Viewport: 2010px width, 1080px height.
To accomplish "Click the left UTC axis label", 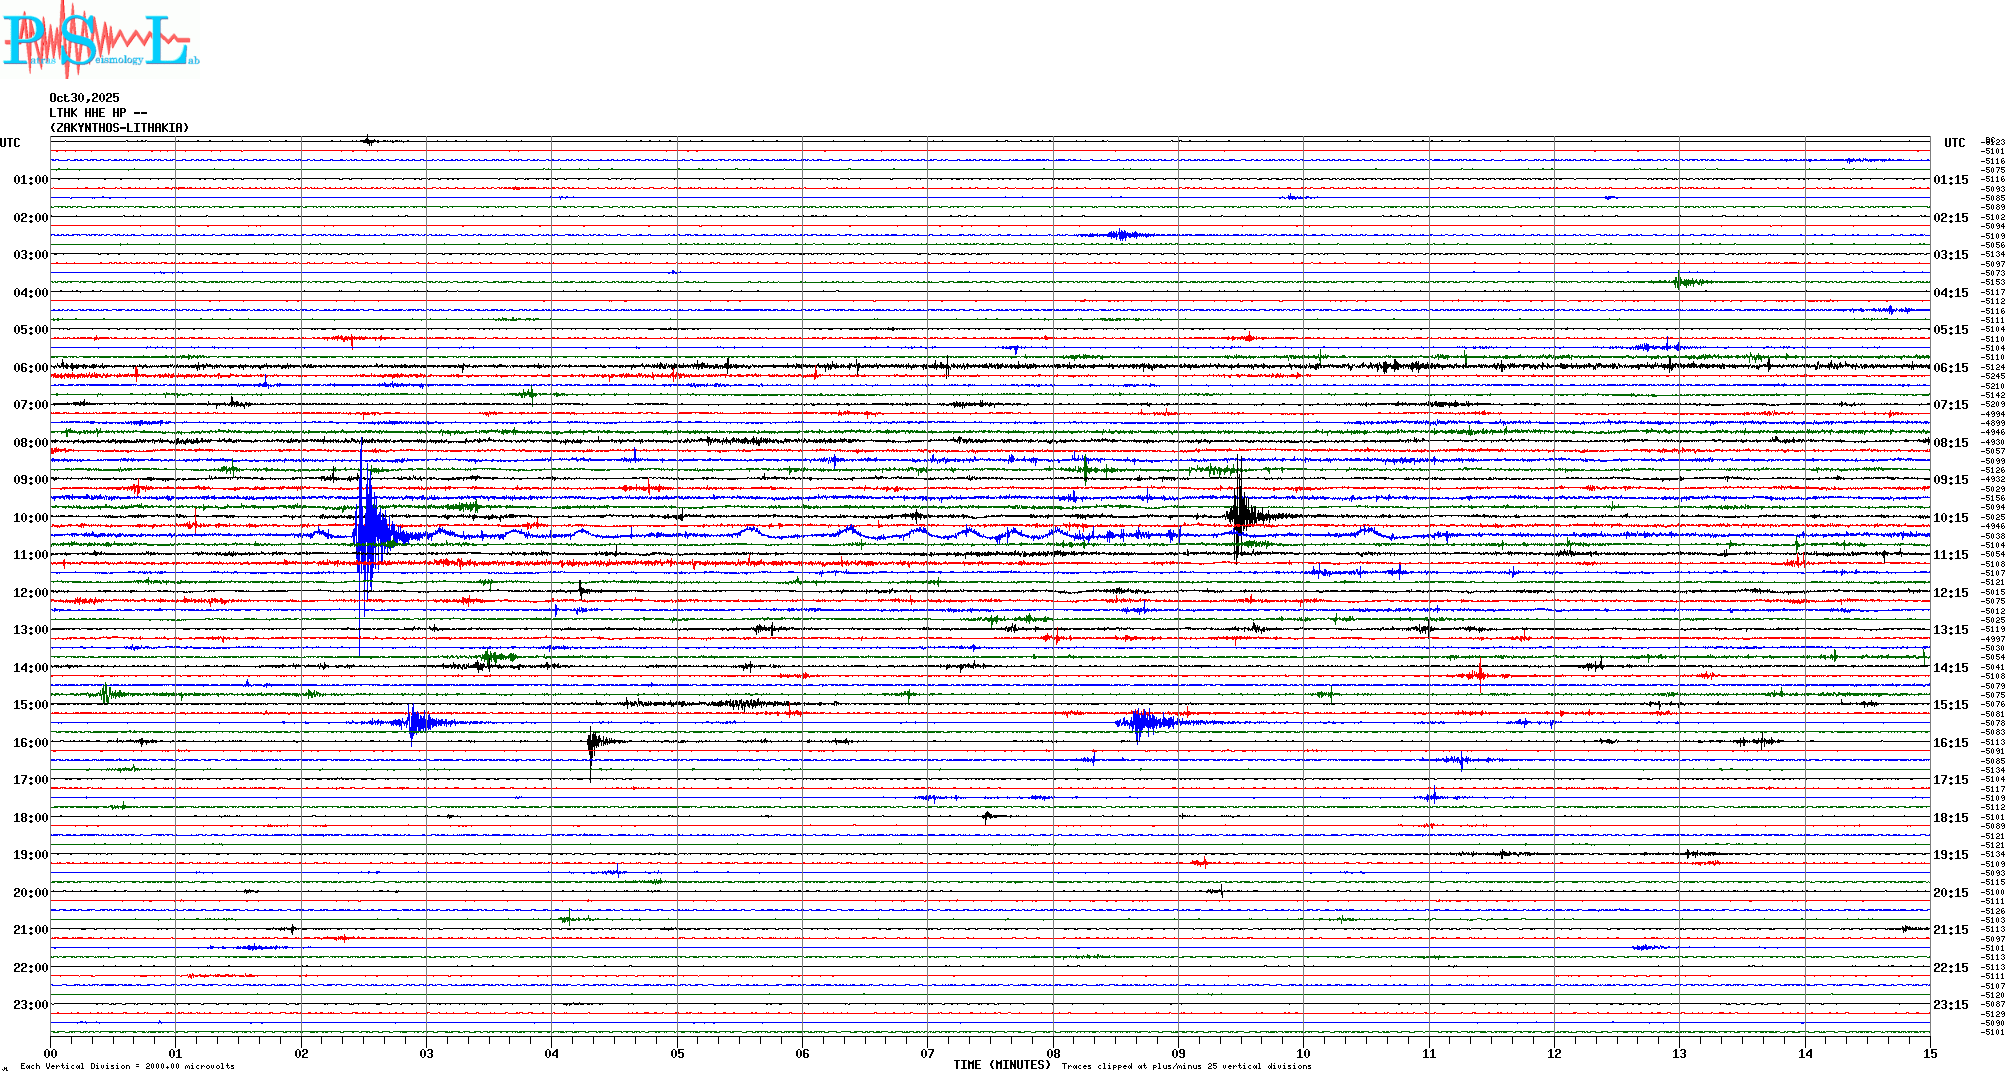I will click(10, 143).
